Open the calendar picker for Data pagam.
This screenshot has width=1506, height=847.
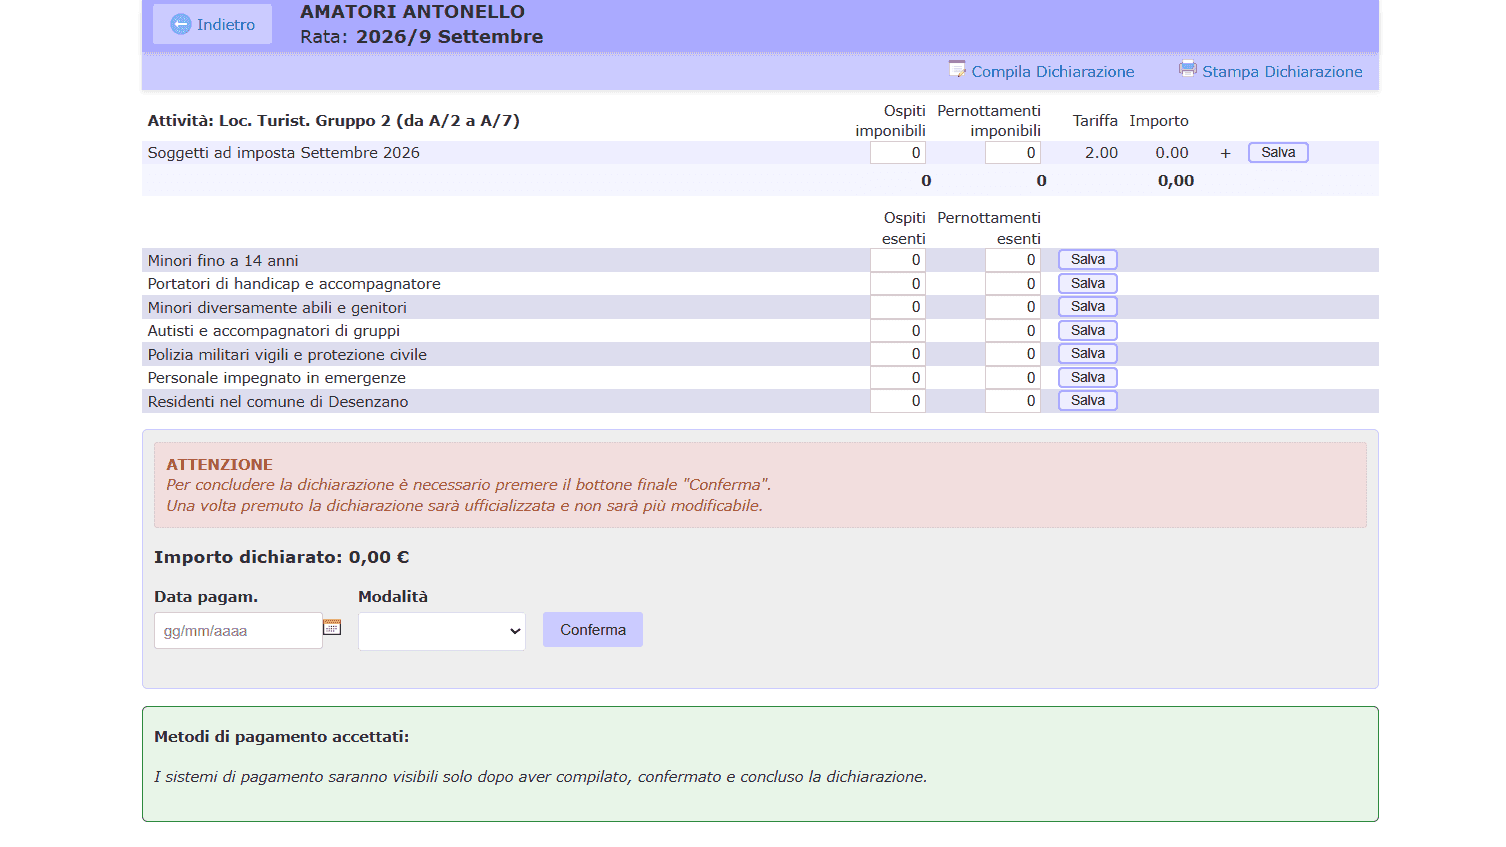point(332,627)
